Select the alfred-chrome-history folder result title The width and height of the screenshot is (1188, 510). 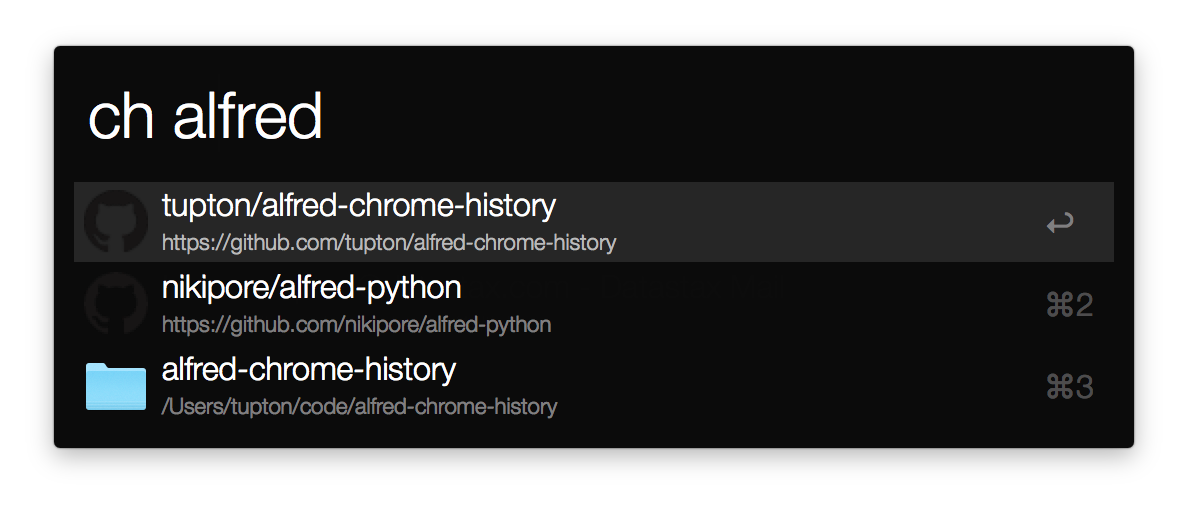(x=308, y=370)
